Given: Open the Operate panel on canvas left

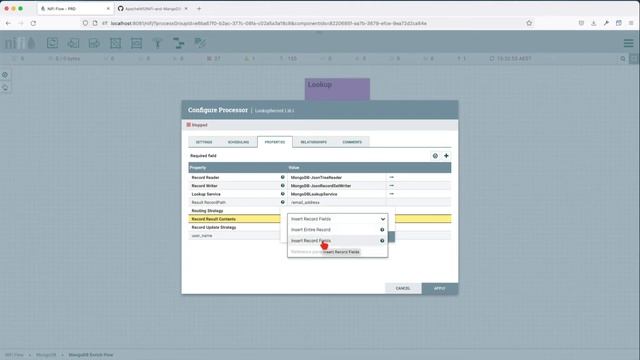Looking at the screenshot, I should click(5, 88).
